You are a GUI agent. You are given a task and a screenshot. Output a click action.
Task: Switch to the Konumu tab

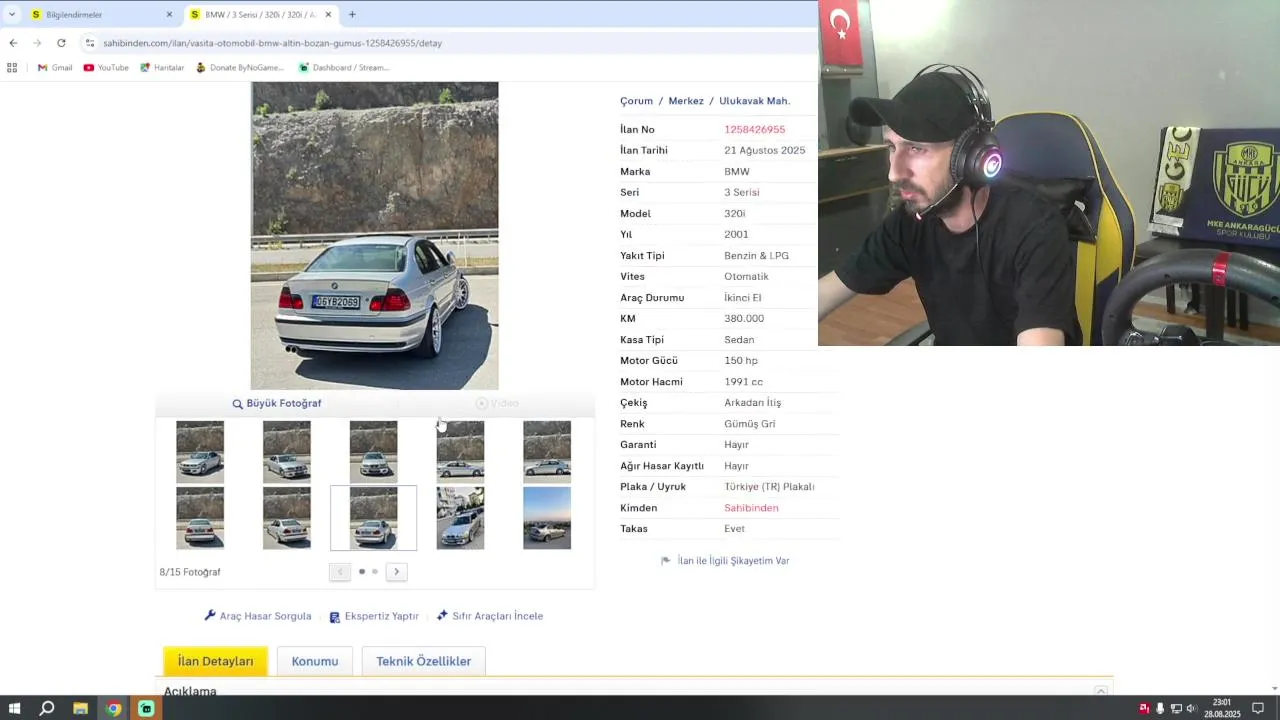(x=315, y=661)
